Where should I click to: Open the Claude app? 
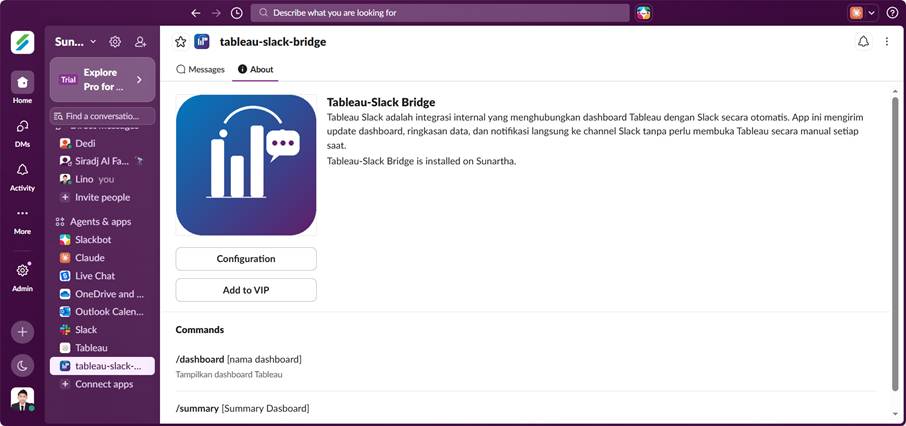click(x=102, y=258)
